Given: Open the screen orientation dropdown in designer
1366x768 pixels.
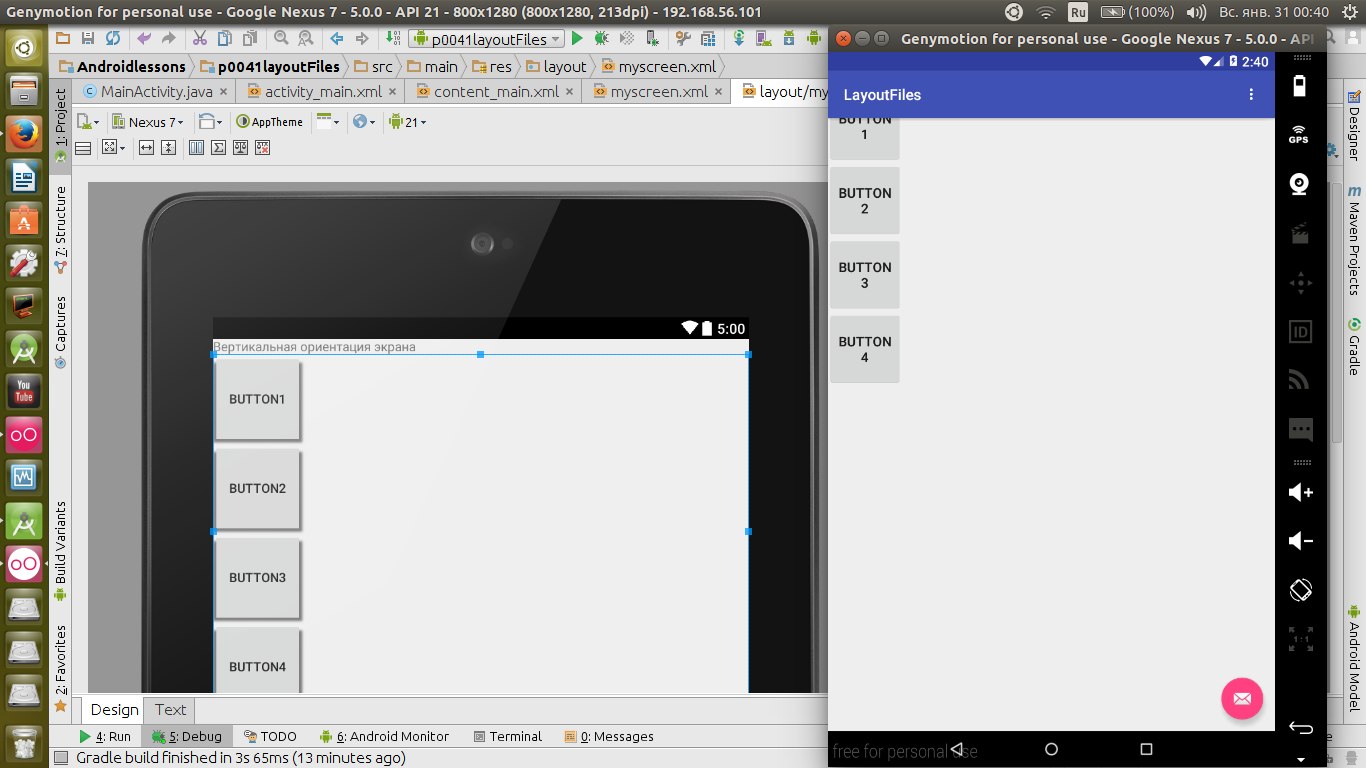Looking at the screenshot, I should point(211,122).
